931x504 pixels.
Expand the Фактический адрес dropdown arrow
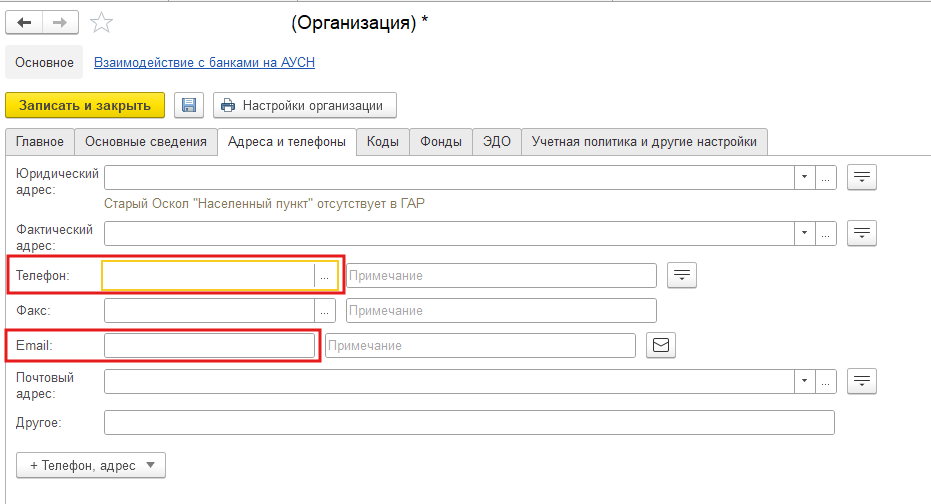coord(805,233)
